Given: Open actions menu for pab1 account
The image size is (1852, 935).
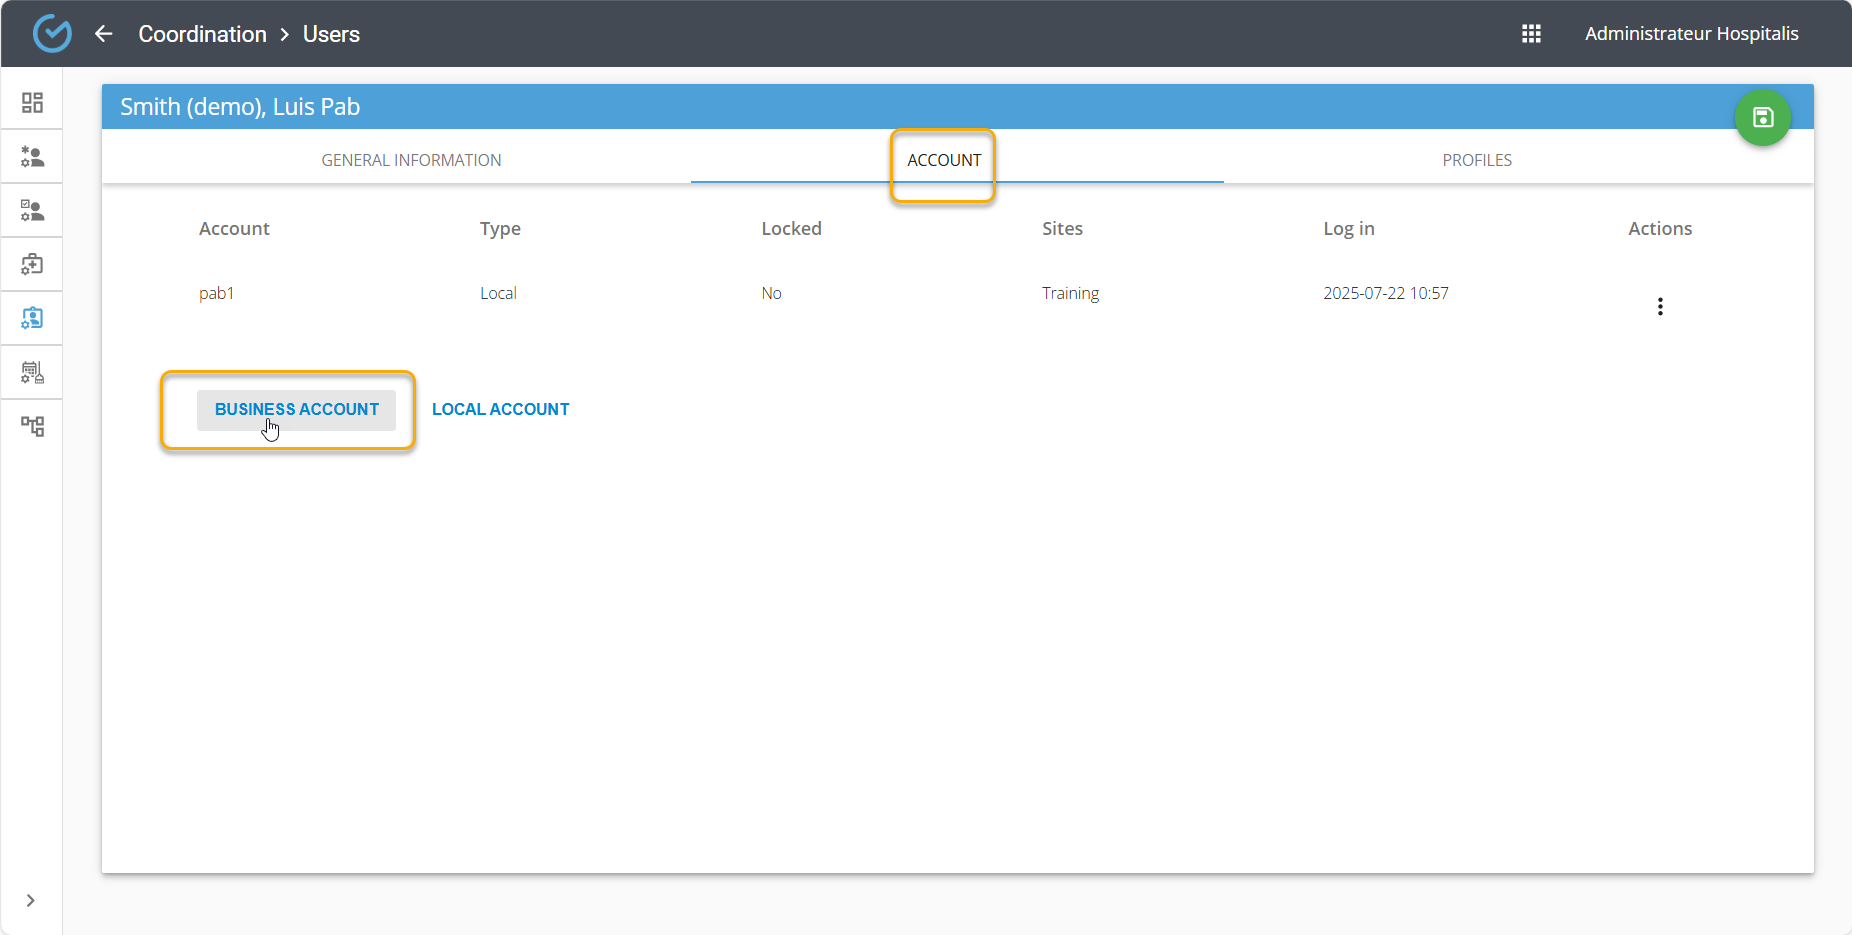Looking at the screenshot, I should coord(1660,307).
